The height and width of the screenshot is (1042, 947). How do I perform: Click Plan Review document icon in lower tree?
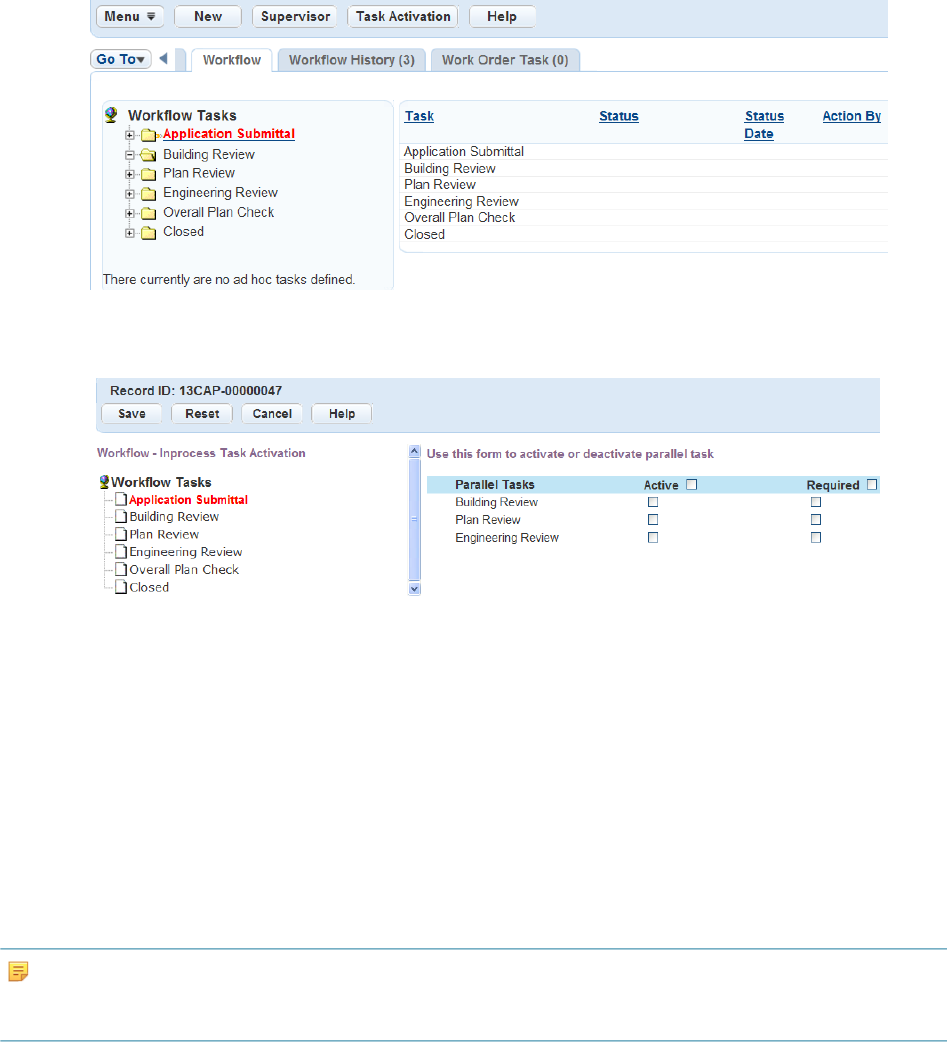click(120, 534)
